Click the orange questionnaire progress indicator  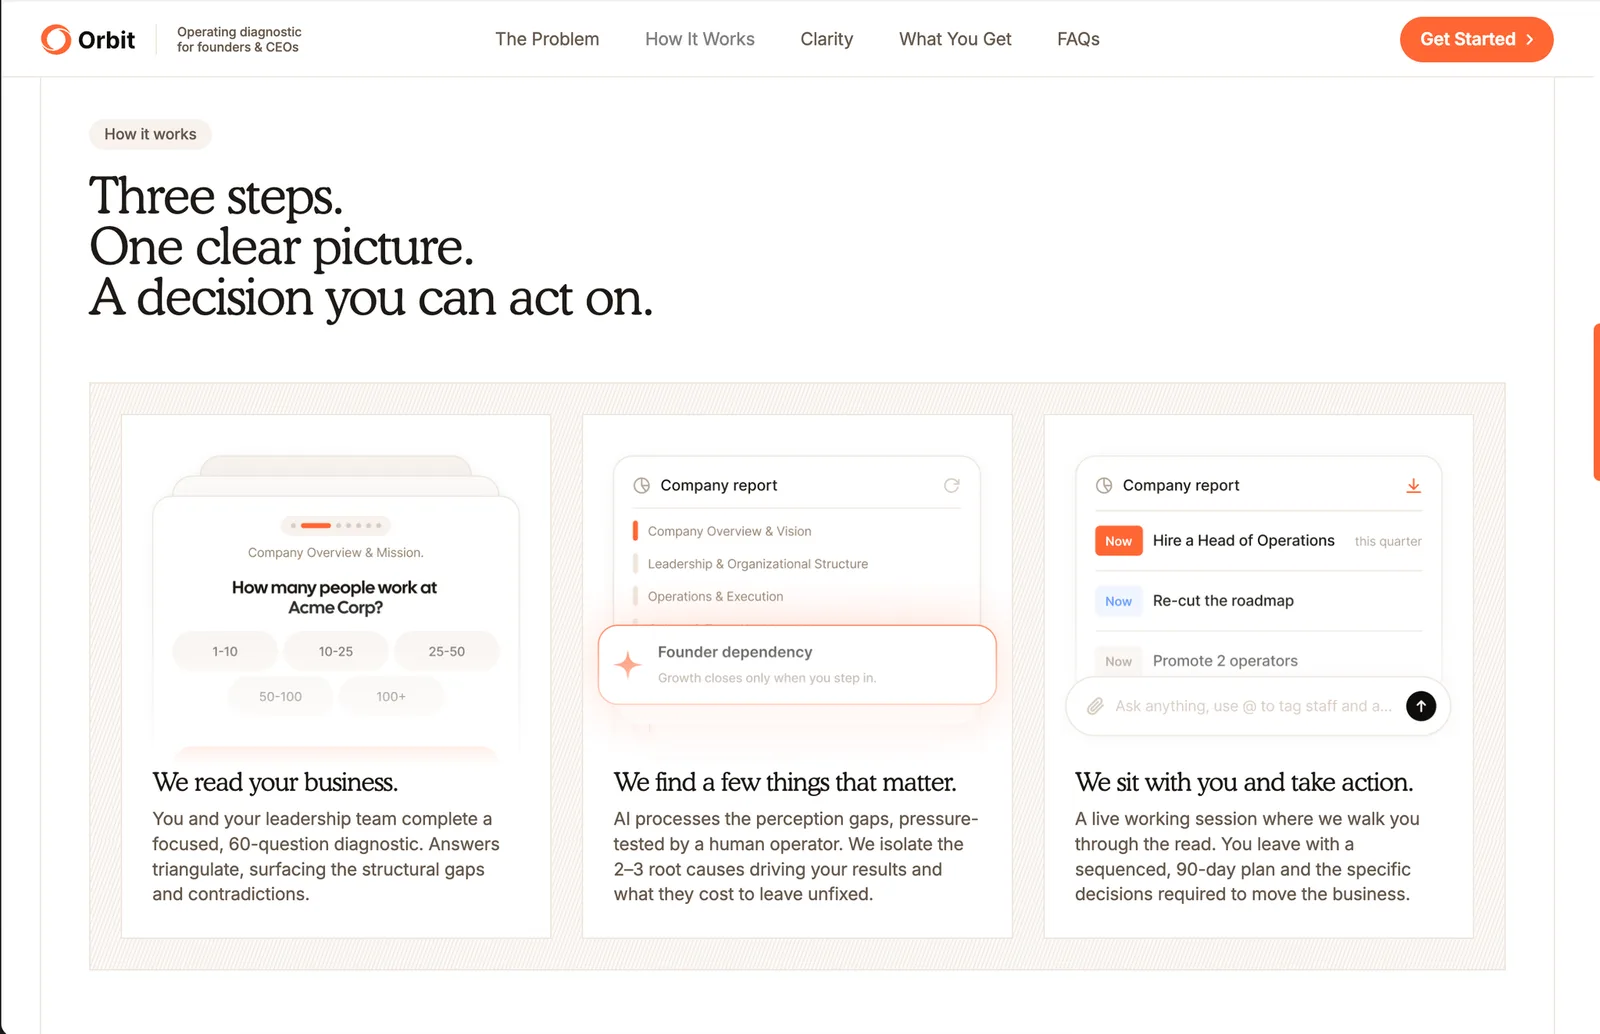pyautogui.click(x=316, y=525)
